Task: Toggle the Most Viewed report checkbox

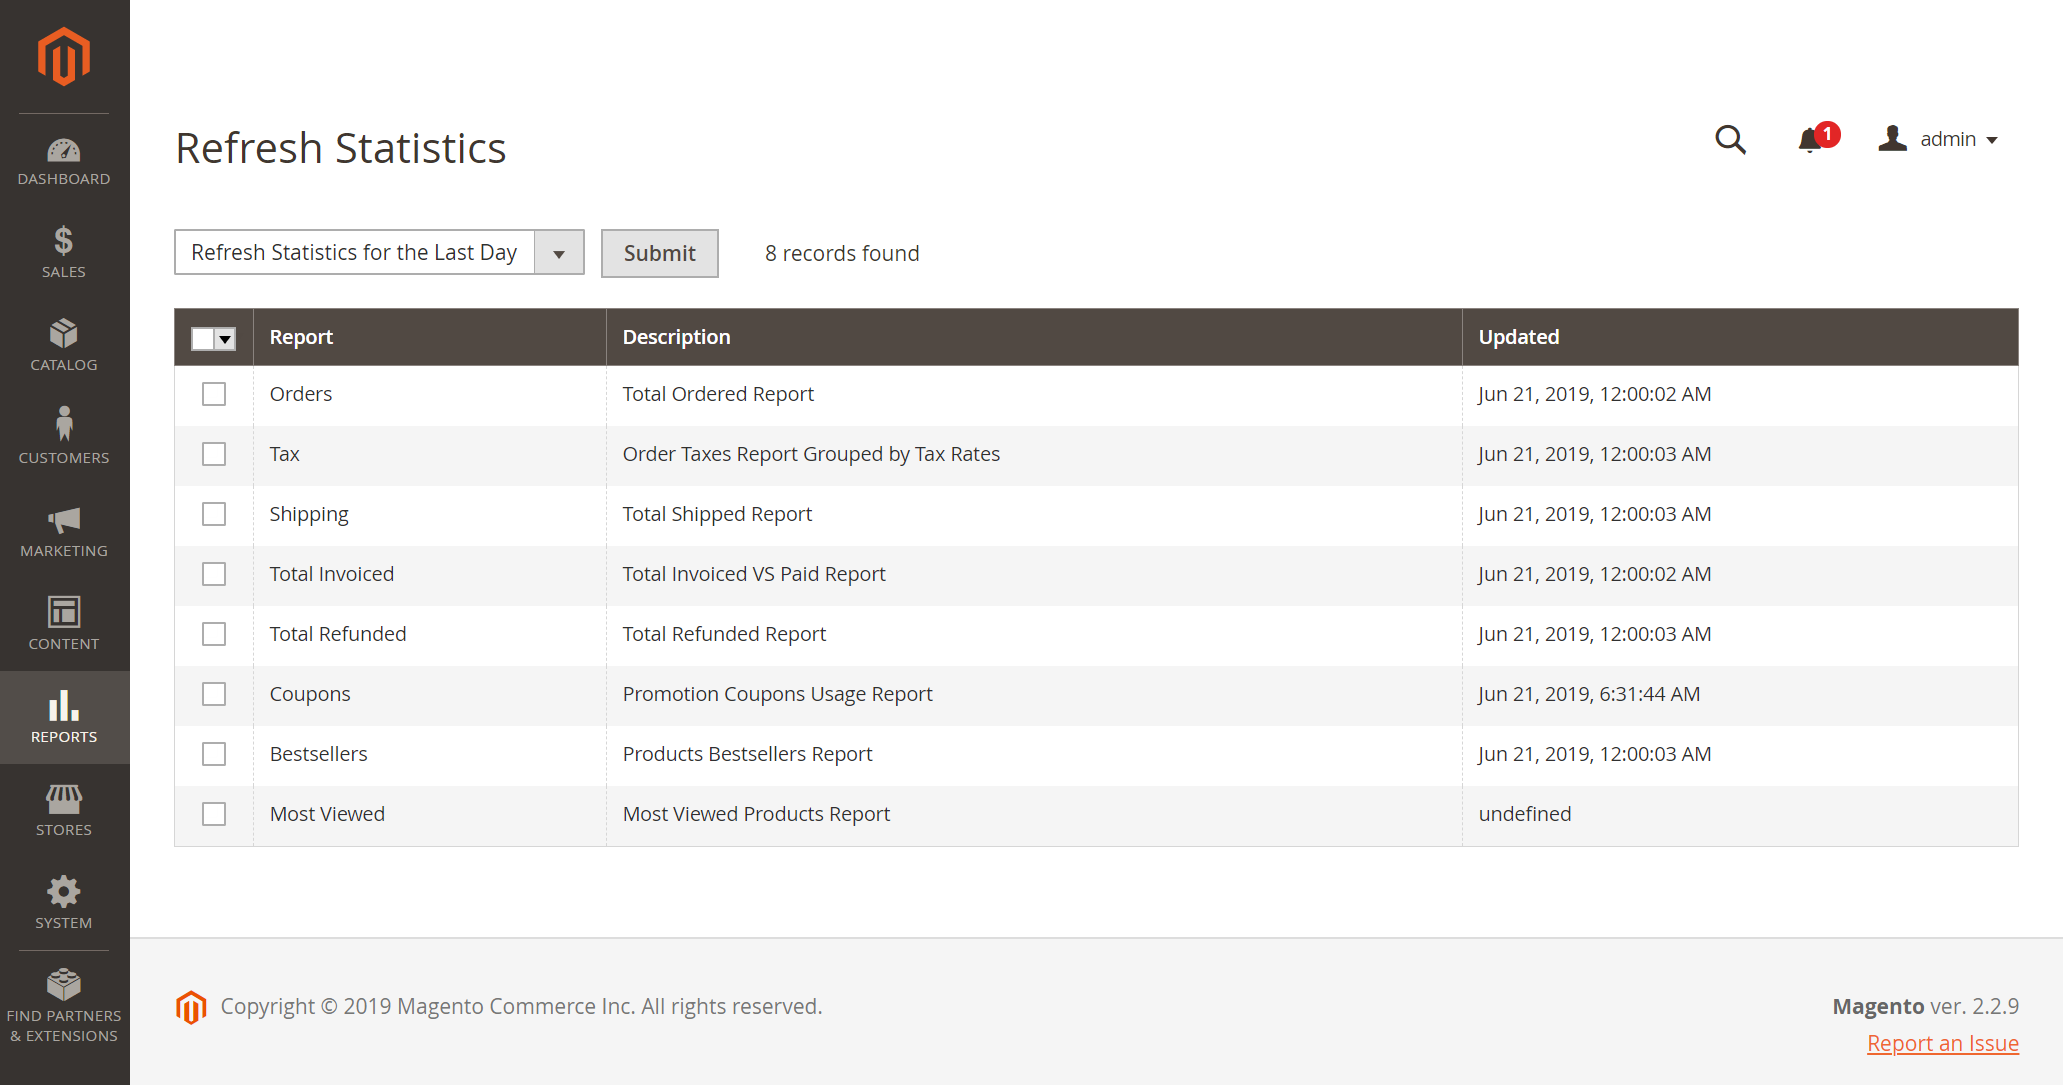Action: click(x=213, y=813)
